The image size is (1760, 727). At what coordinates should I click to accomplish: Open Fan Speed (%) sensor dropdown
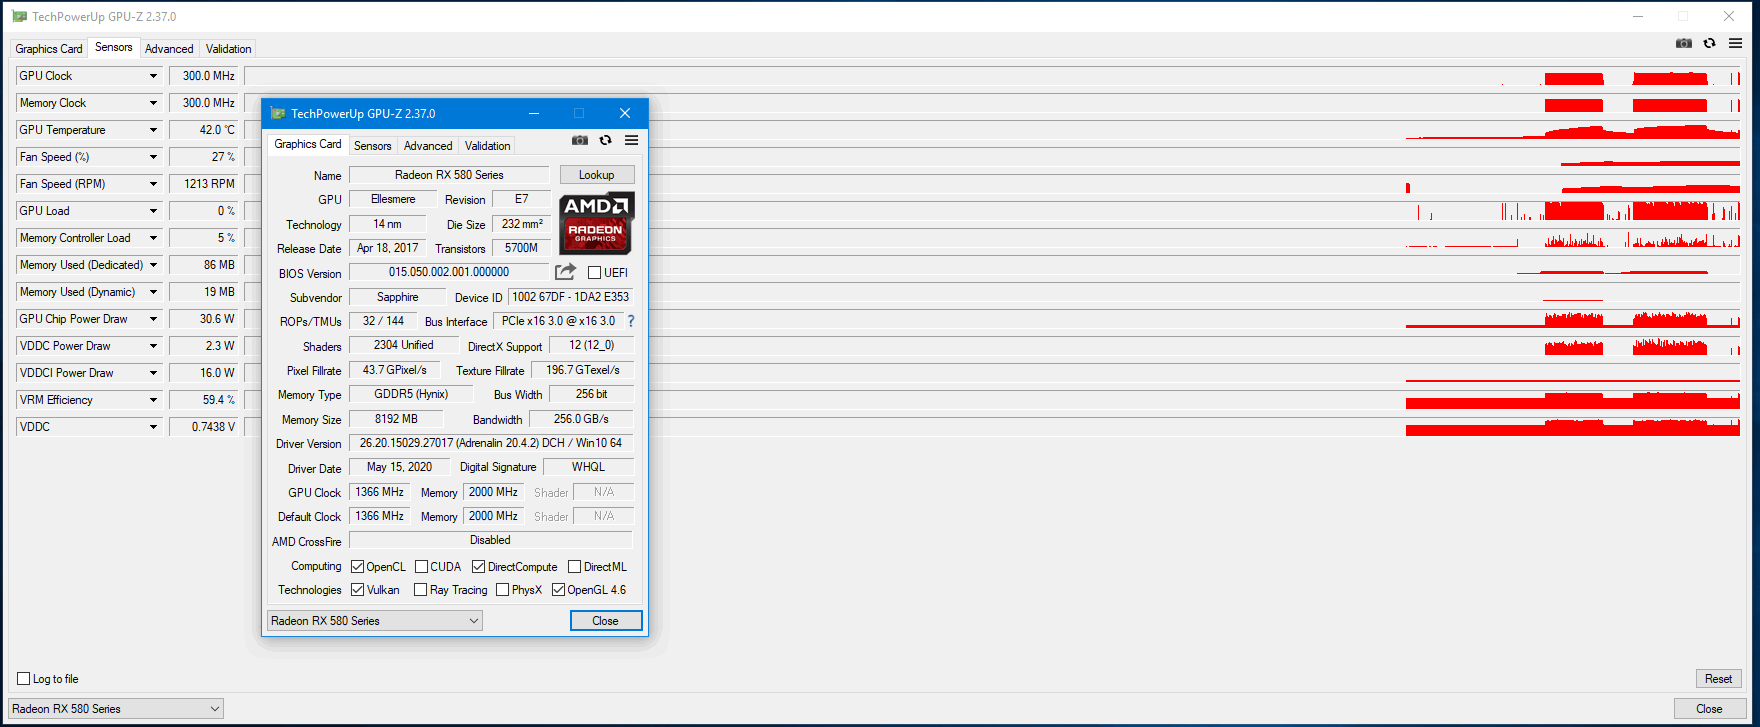pos(153,157)
